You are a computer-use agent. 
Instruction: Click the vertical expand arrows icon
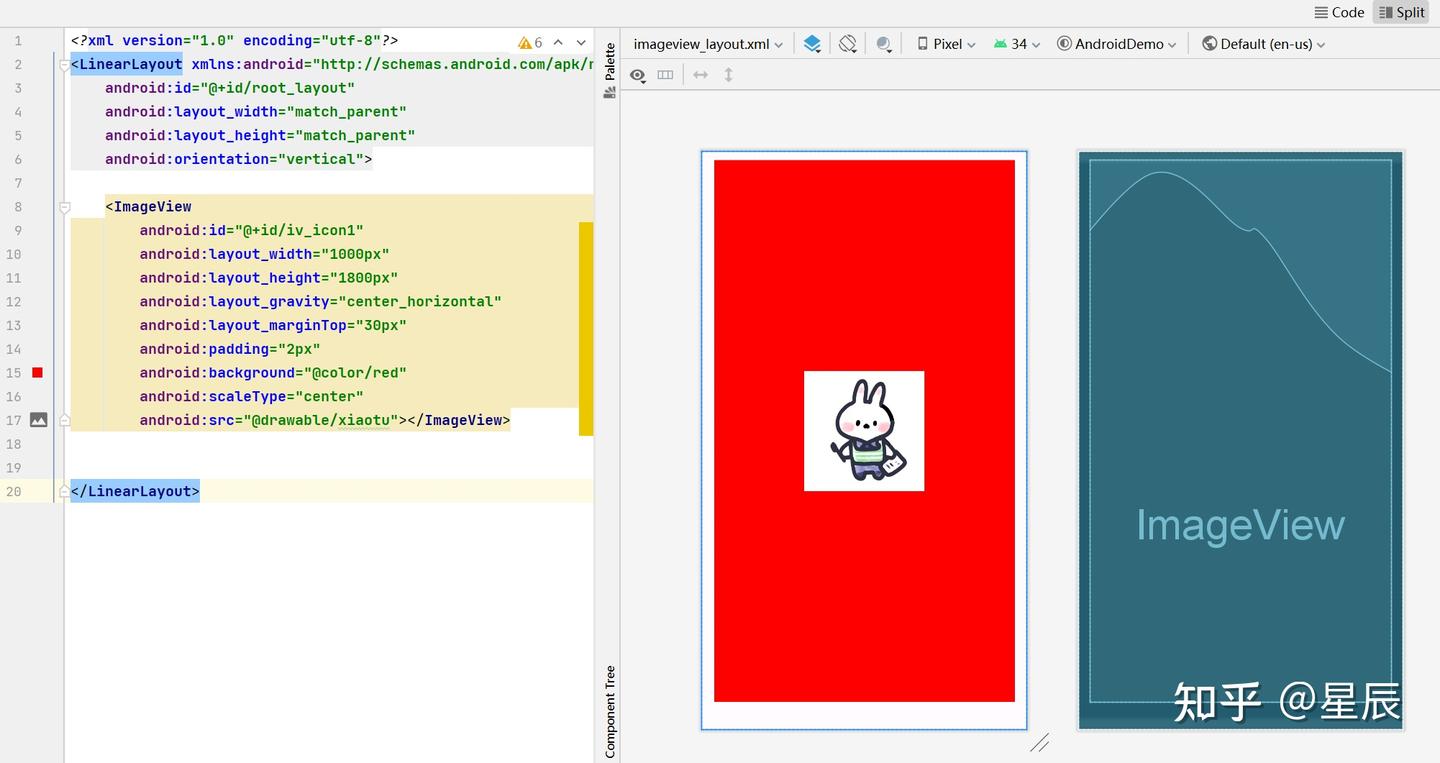point(728,75)
